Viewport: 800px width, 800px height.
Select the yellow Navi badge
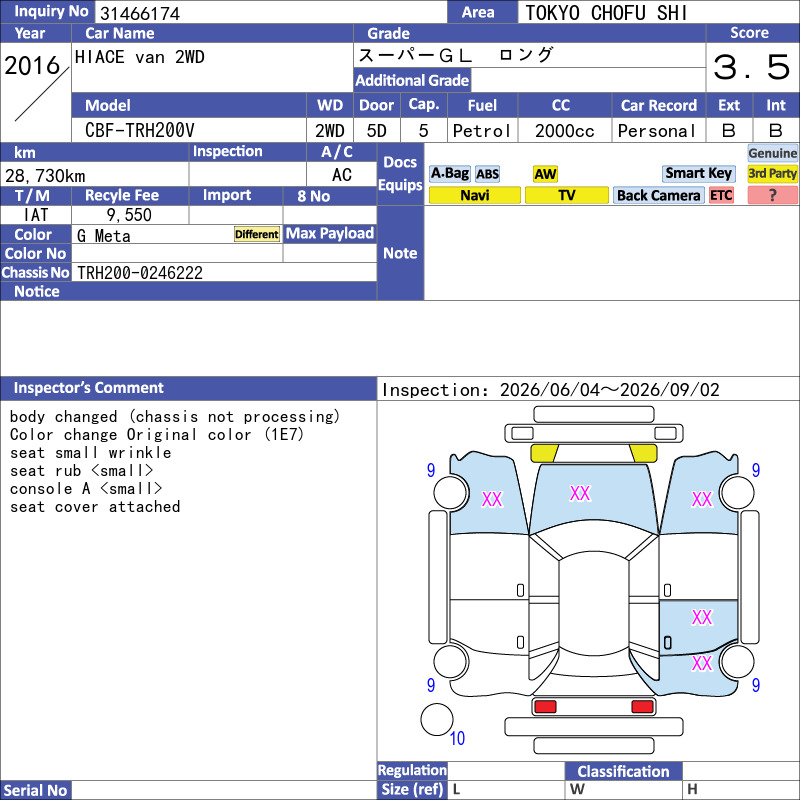474,195
